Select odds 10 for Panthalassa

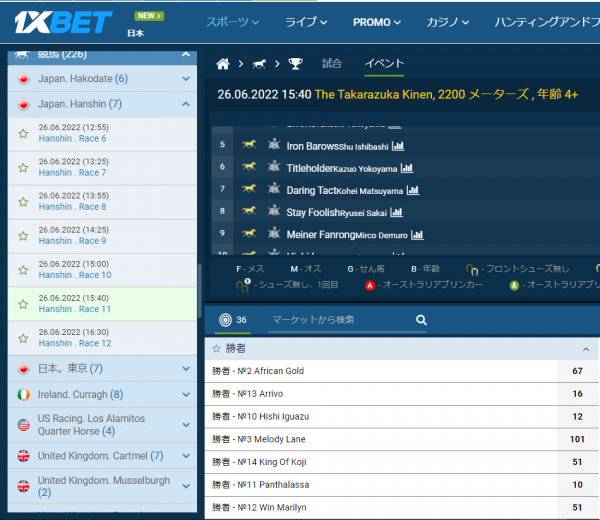tap(577, 485)
